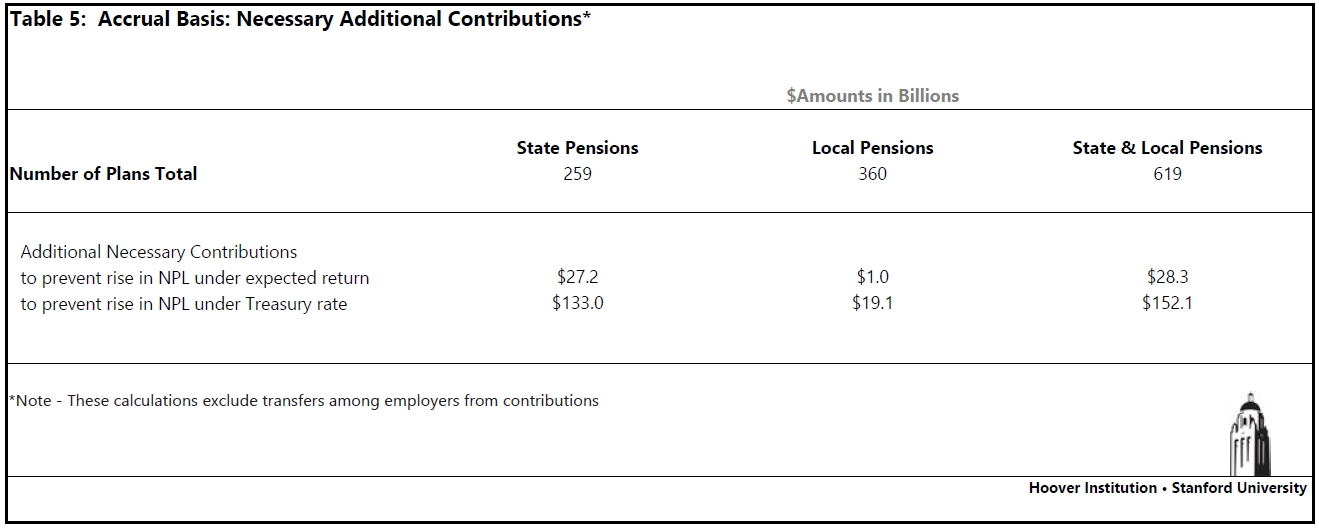
Task: Click the Additional Necessary Contributions label
Action: pyautogui.click(x=158, y=252)
